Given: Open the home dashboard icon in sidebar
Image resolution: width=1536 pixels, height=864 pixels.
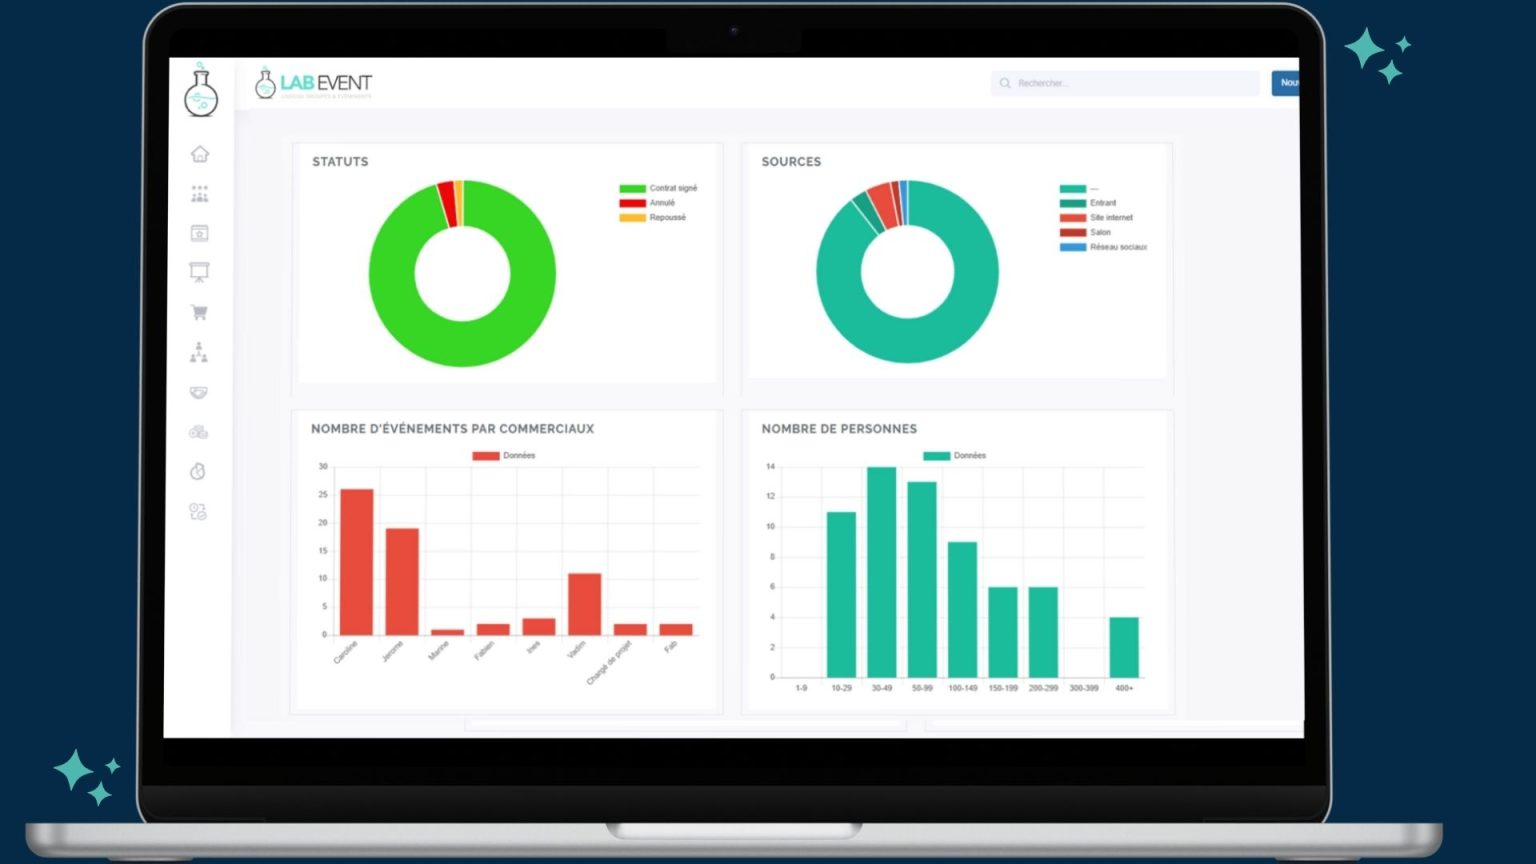Looking at the screenshot, I should pos(200,153).
